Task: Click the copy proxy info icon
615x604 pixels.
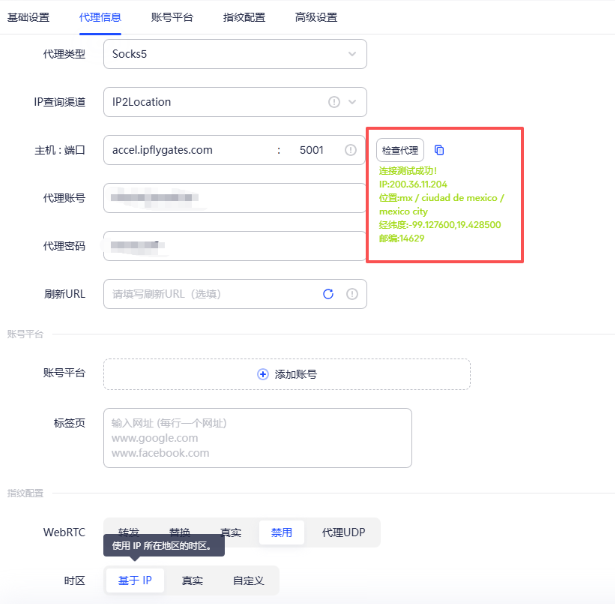Action: point(439,150)
